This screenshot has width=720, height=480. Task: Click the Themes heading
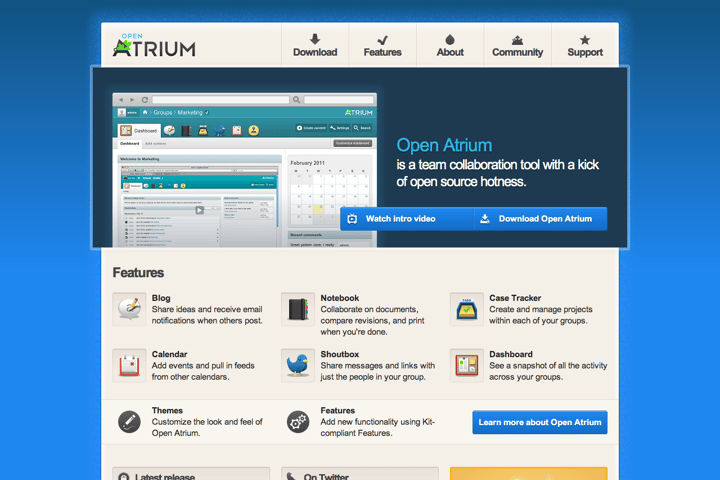coord(167,411)
